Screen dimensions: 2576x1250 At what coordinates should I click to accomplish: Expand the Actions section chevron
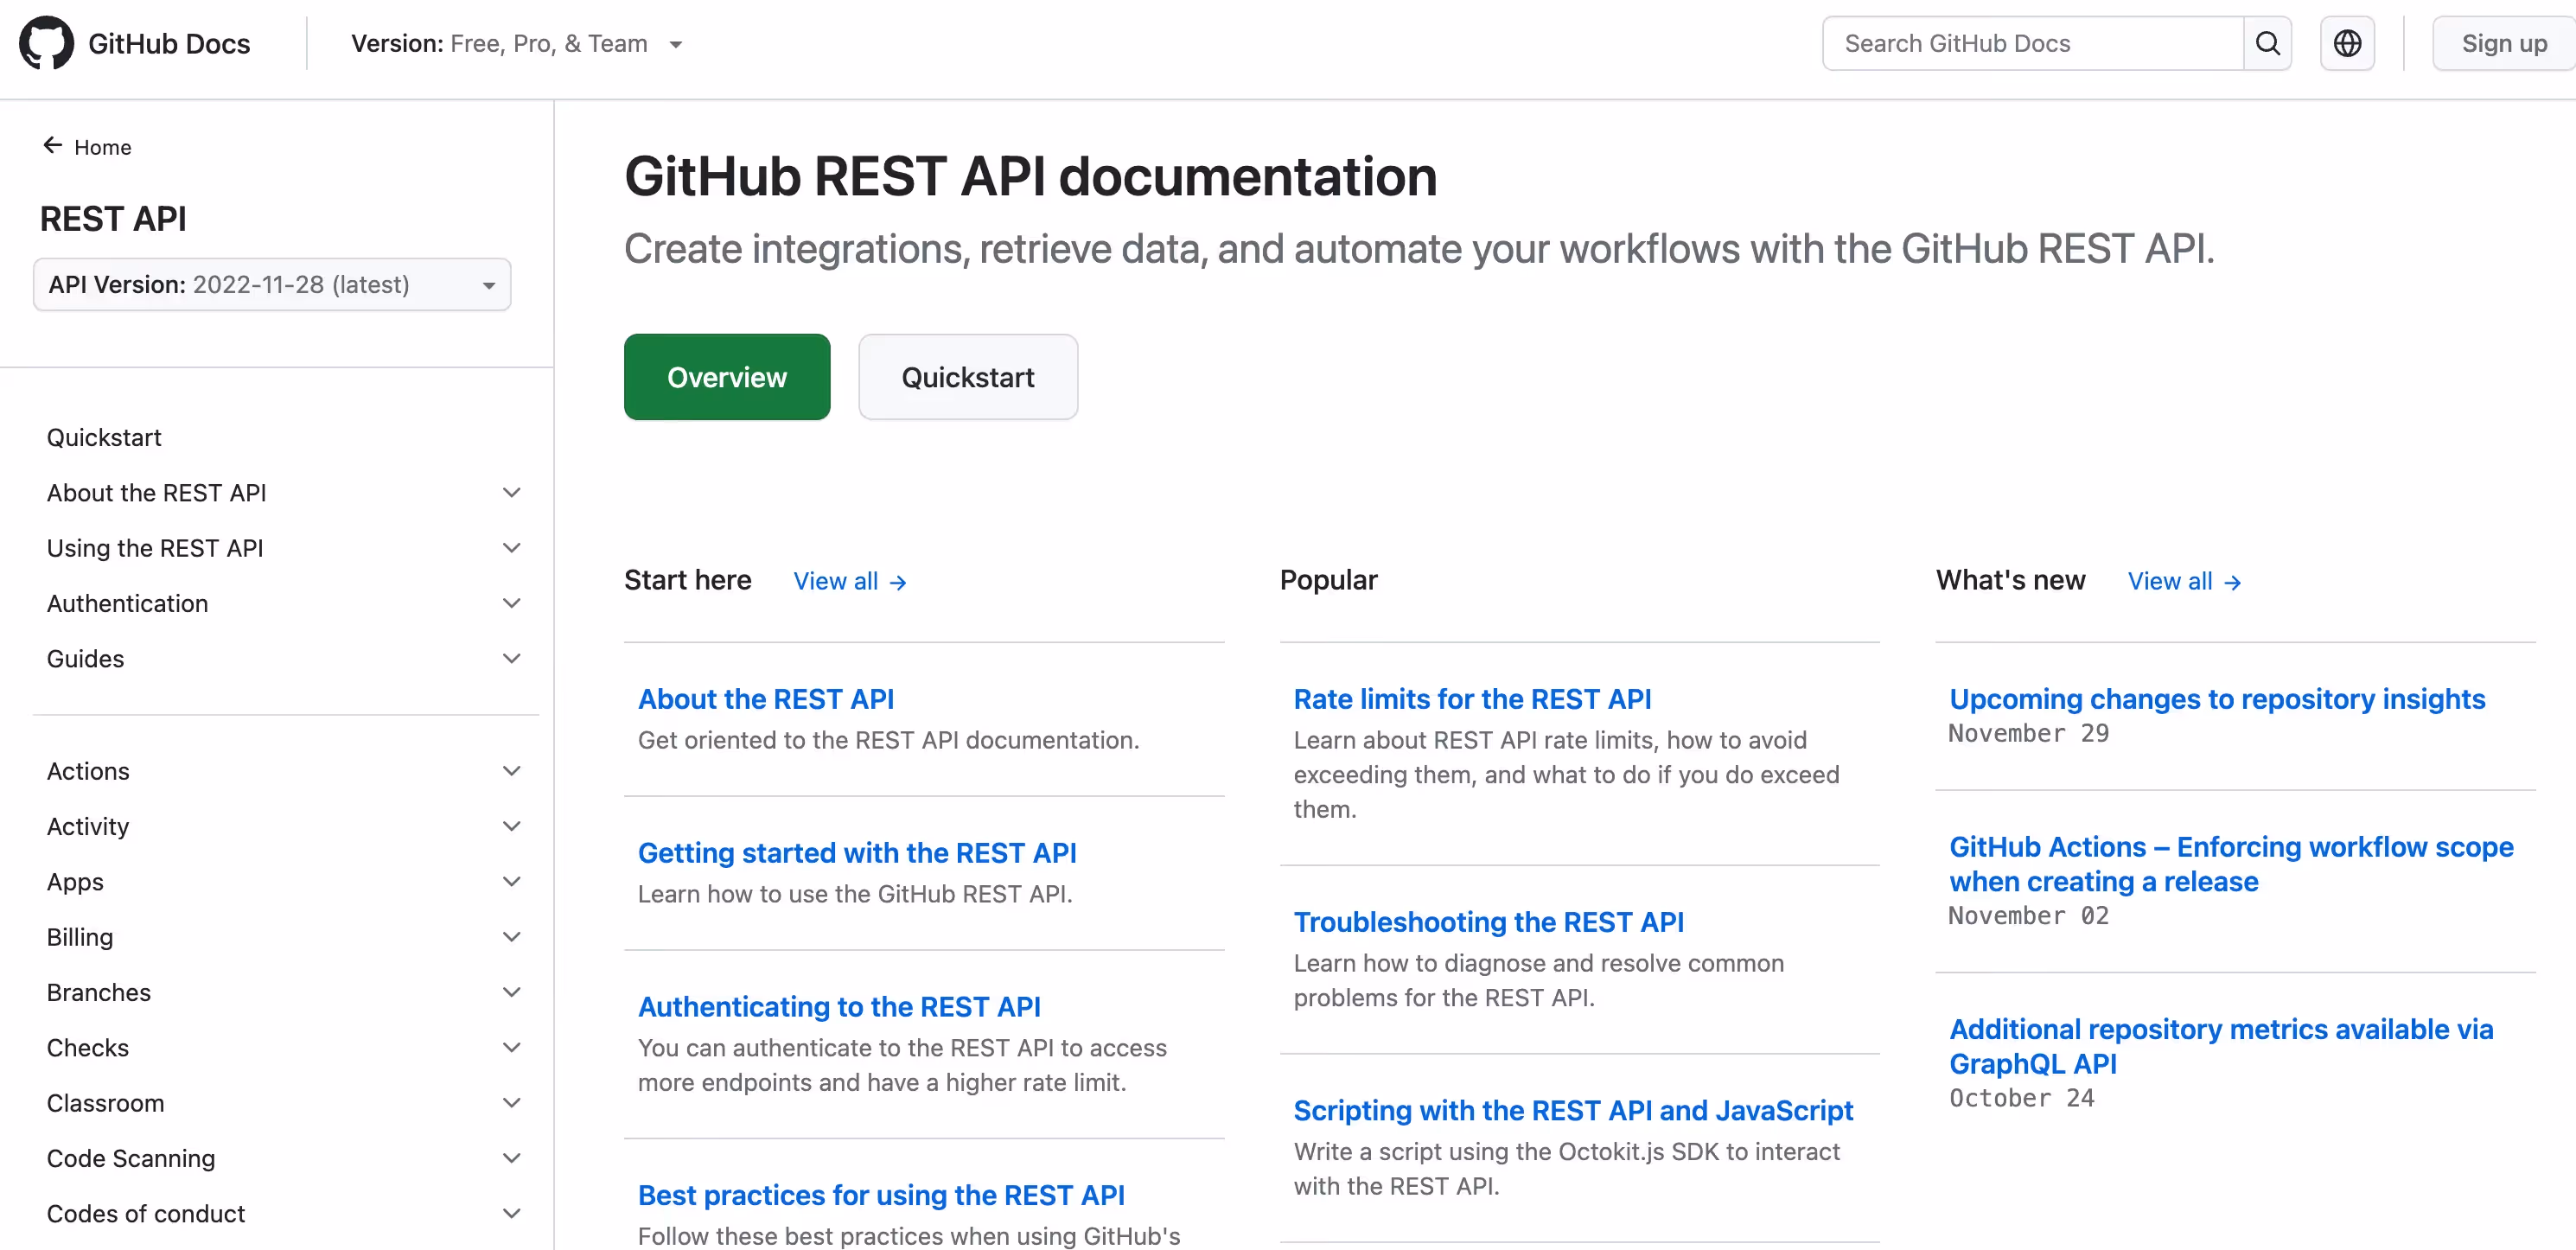tap(511, 771)
